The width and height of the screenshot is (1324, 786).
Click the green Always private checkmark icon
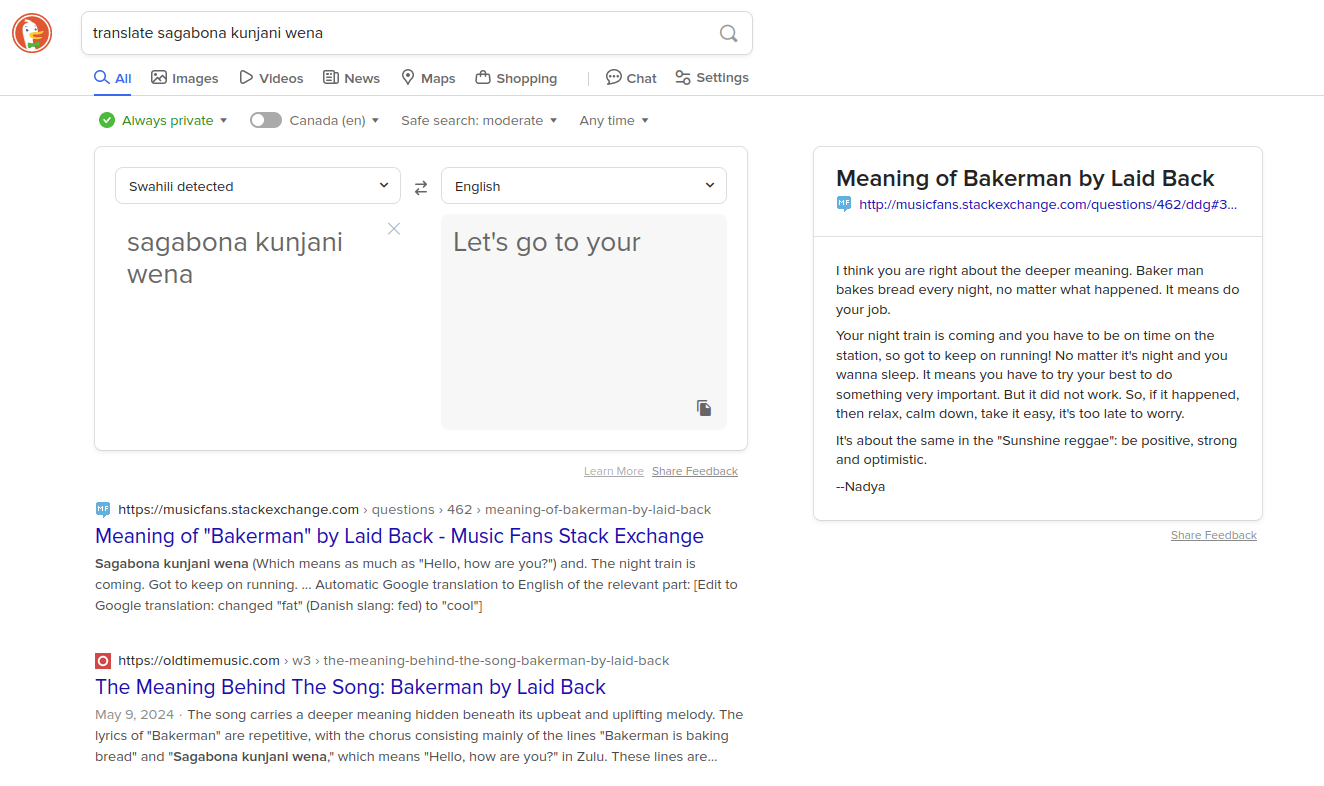[x=107, y=120]
